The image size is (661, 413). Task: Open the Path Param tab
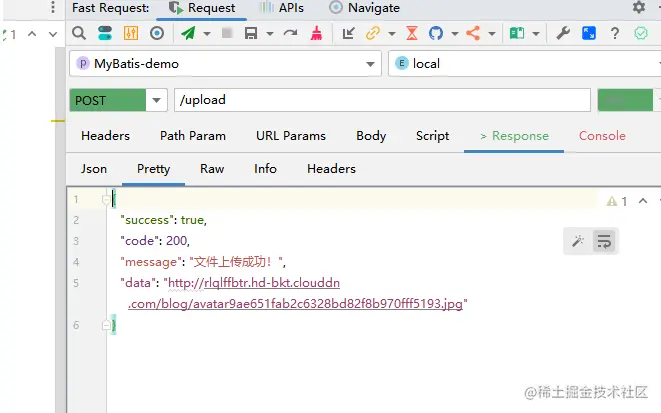click(193, 136)
